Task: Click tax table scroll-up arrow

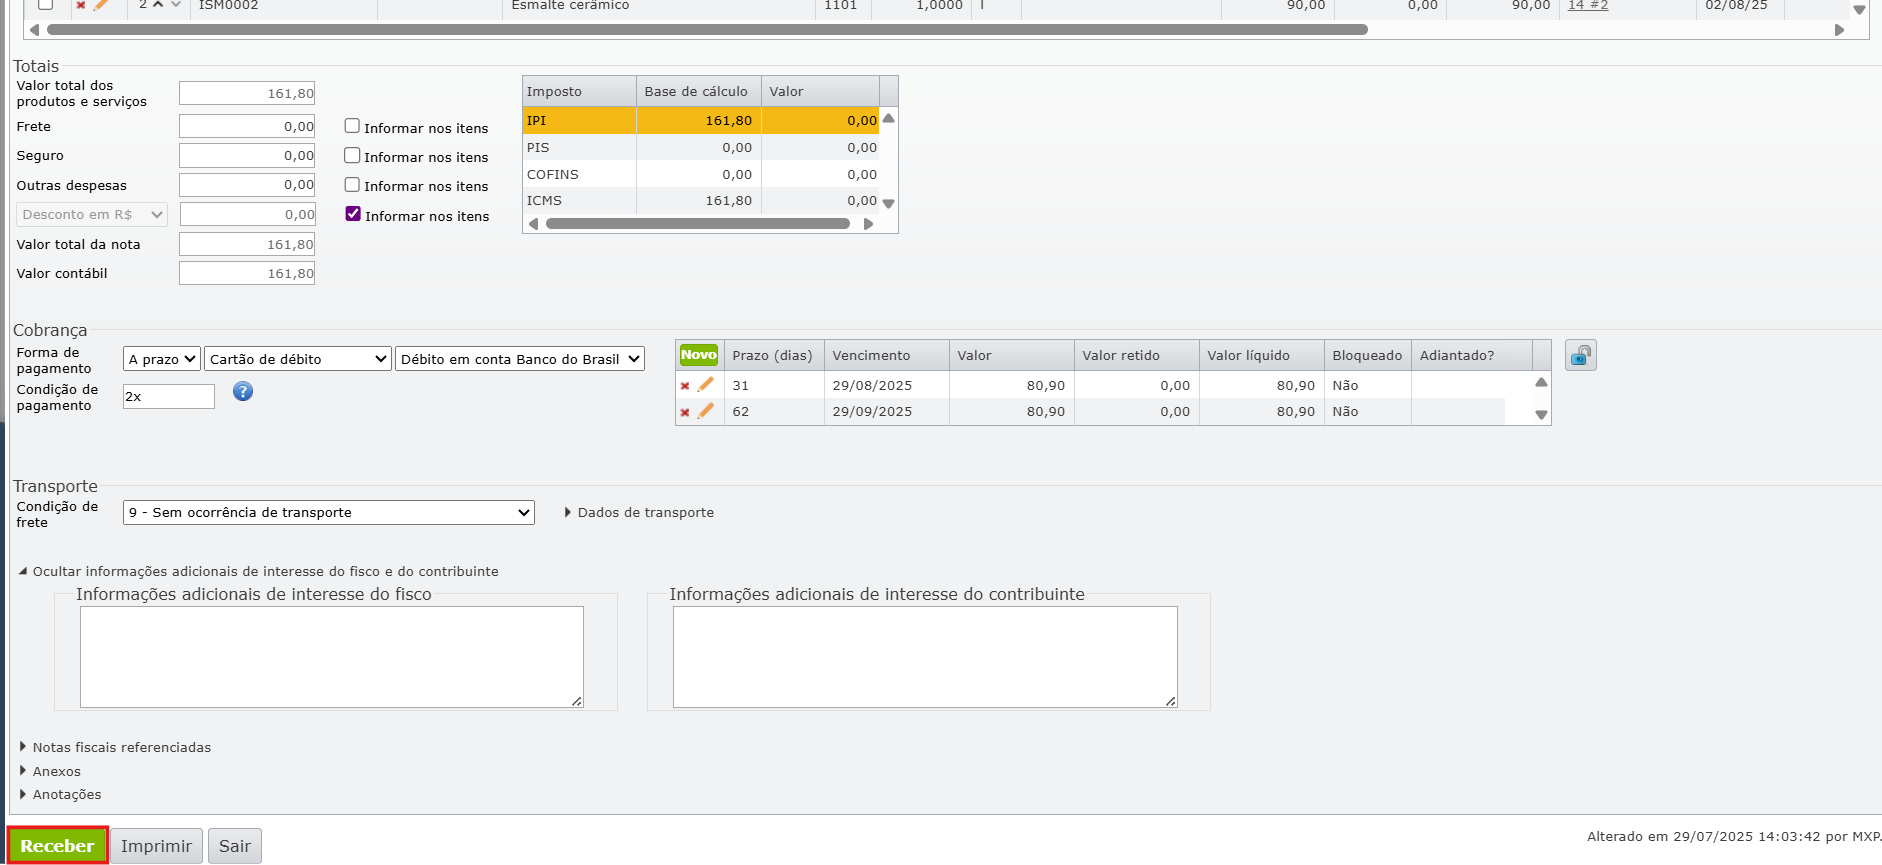Action: (888, 119)
